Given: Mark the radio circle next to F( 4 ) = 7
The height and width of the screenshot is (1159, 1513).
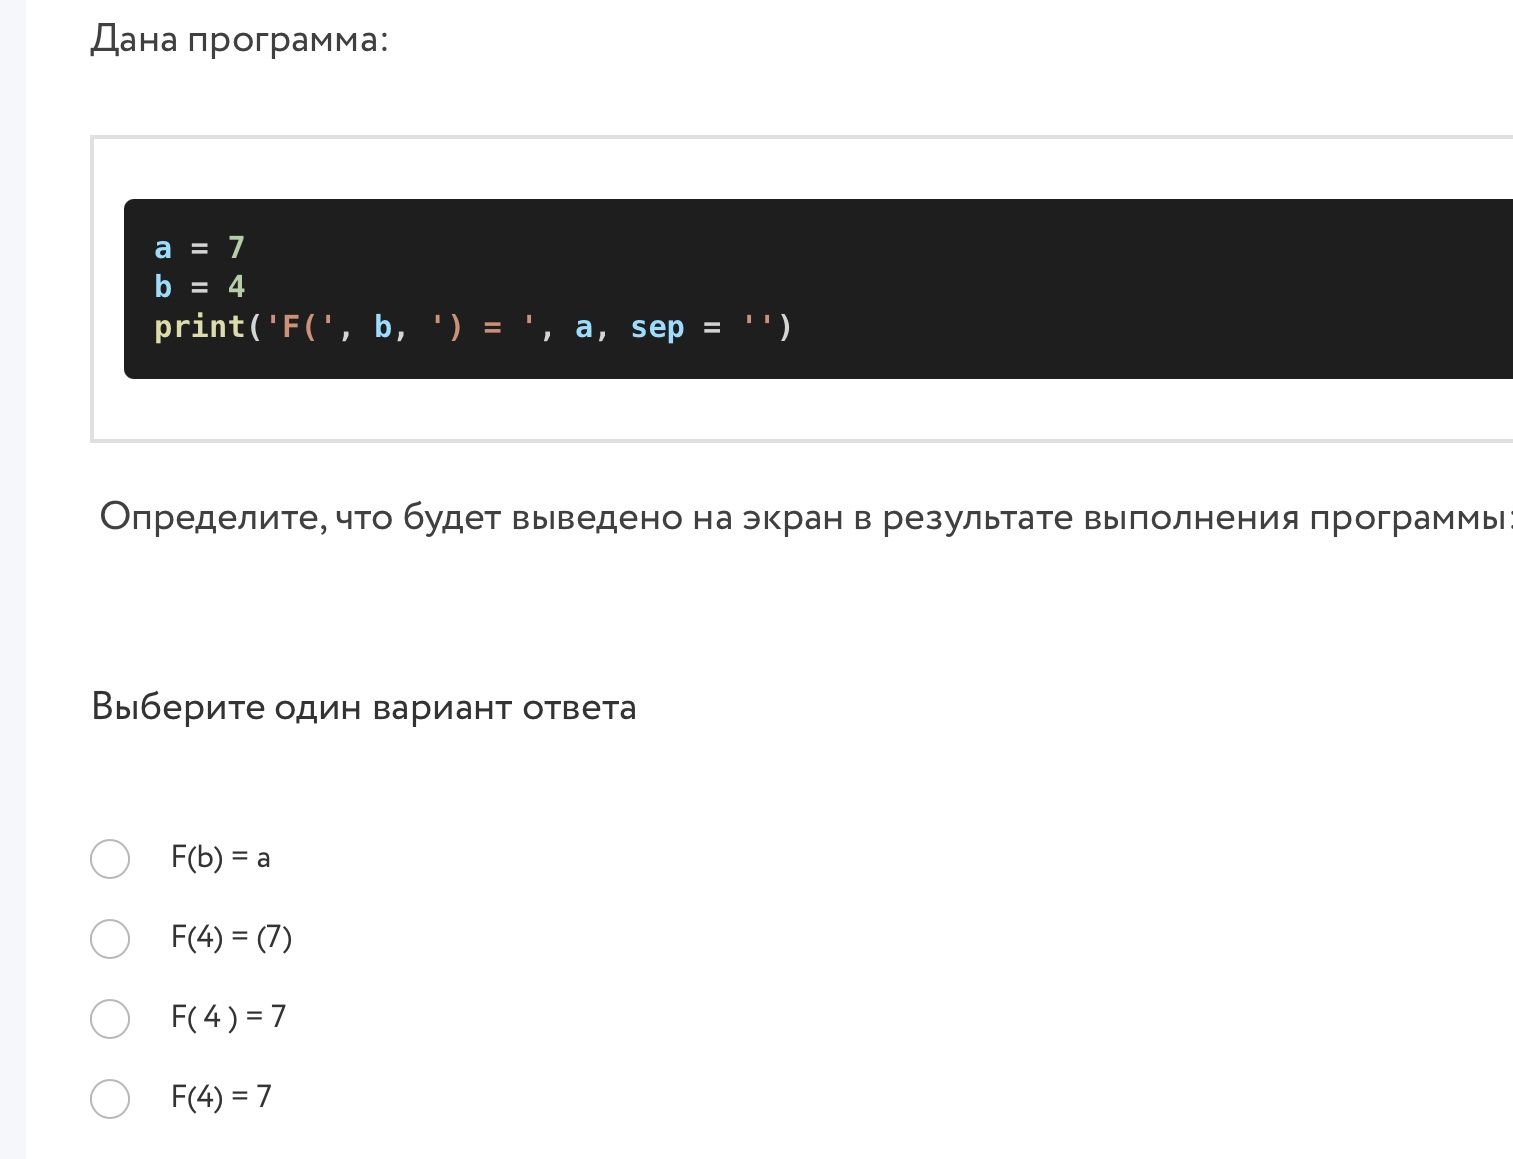Looking at the screenshot, I should (x=110, y=1019).
